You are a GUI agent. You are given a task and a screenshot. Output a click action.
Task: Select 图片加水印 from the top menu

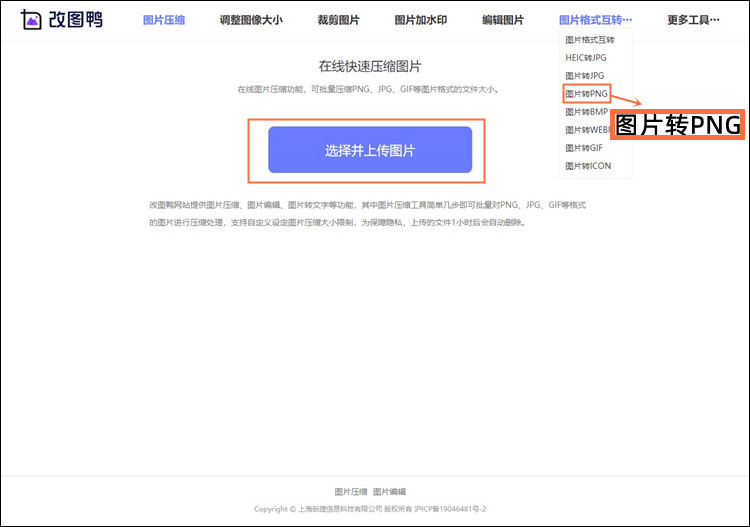coord(421,20)
